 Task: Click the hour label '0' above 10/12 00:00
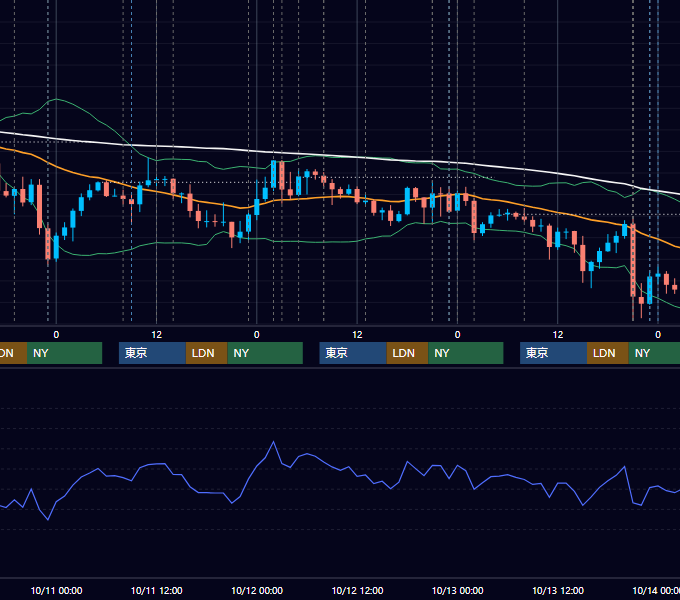(257, 335)
